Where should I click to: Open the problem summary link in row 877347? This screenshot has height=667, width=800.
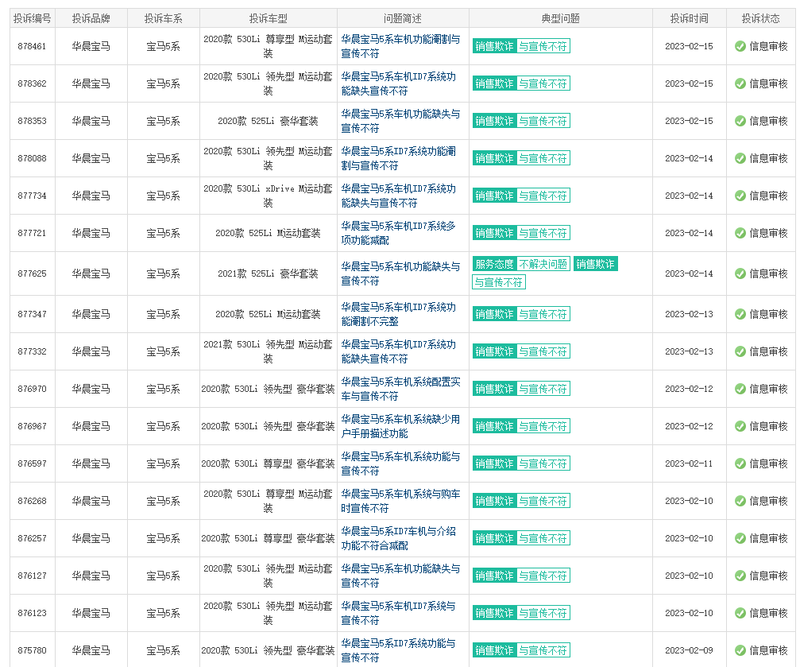[398, 314]
